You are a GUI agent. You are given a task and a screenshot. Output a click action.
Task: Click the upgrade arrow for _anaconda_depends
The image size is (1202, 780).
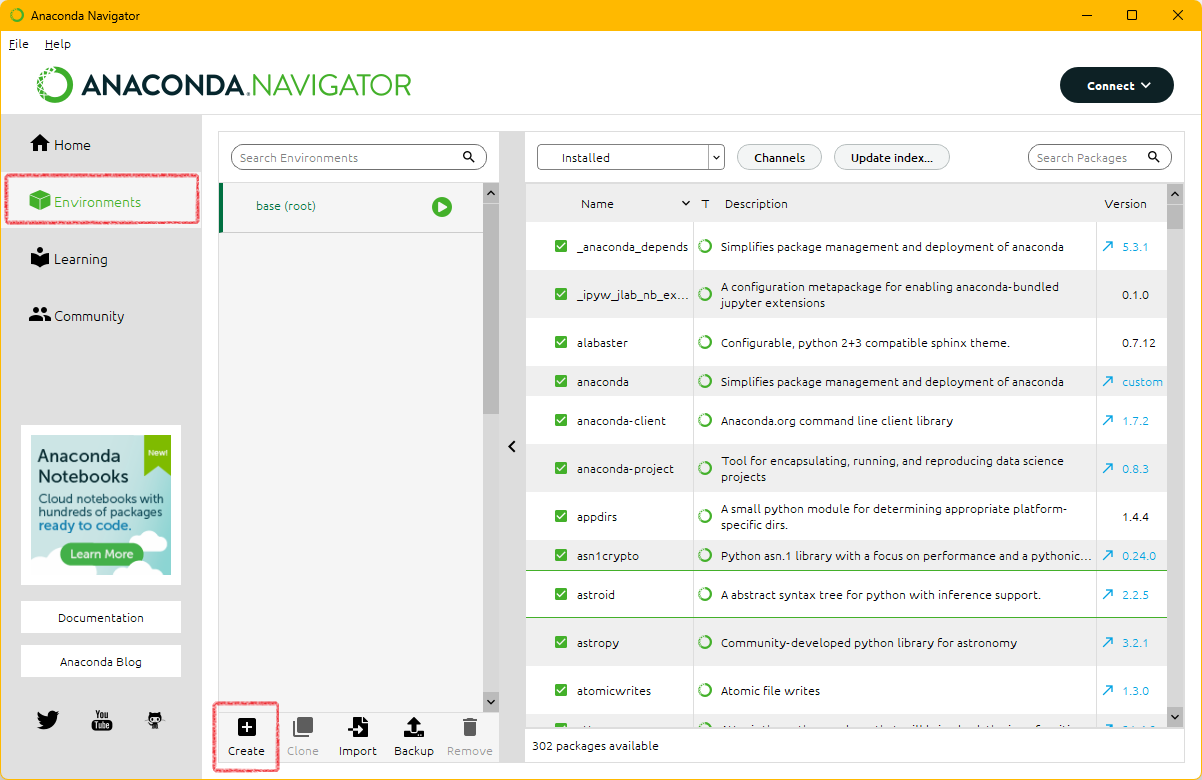(x=1108, y=246)
